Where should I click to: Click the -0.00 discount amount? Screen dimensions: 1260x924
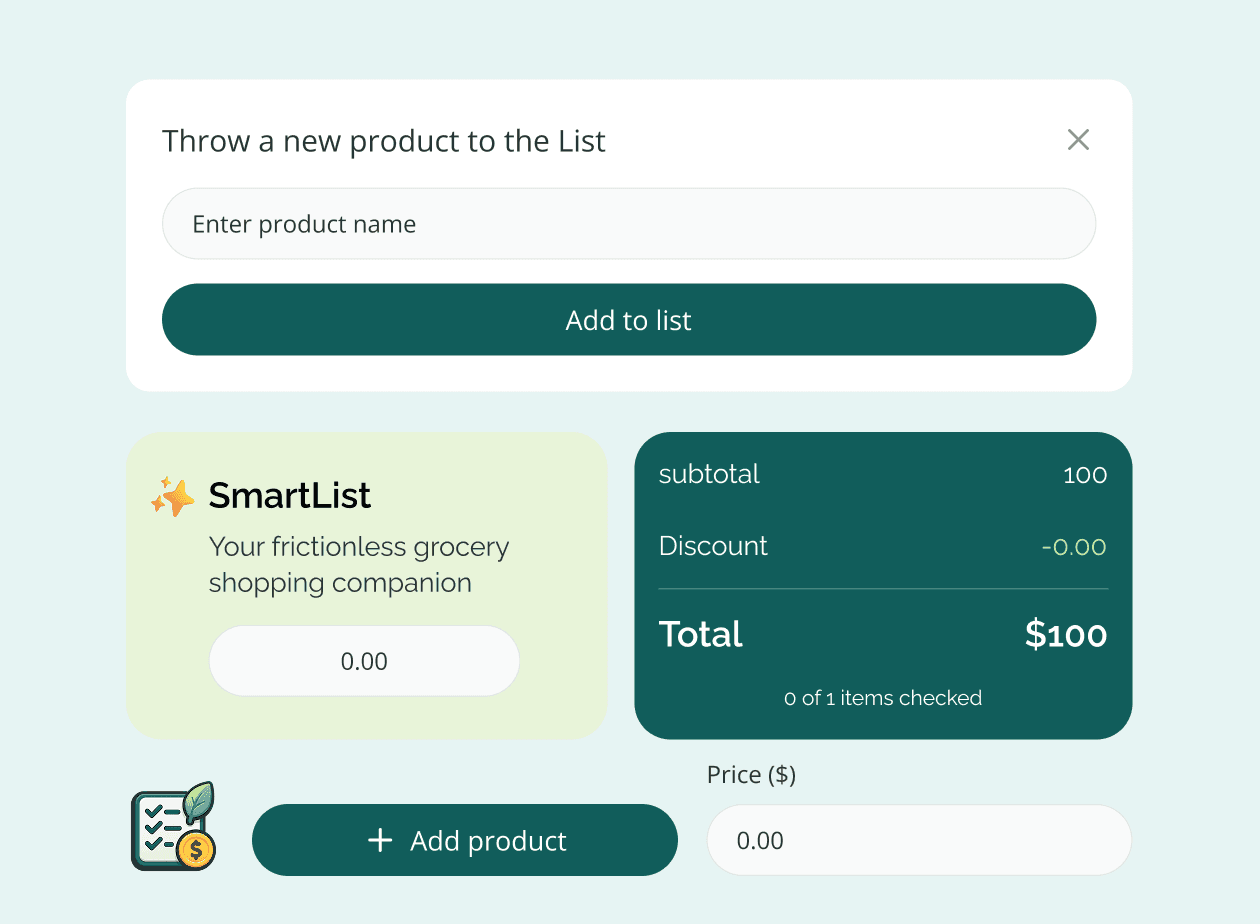pos(1073,547)
